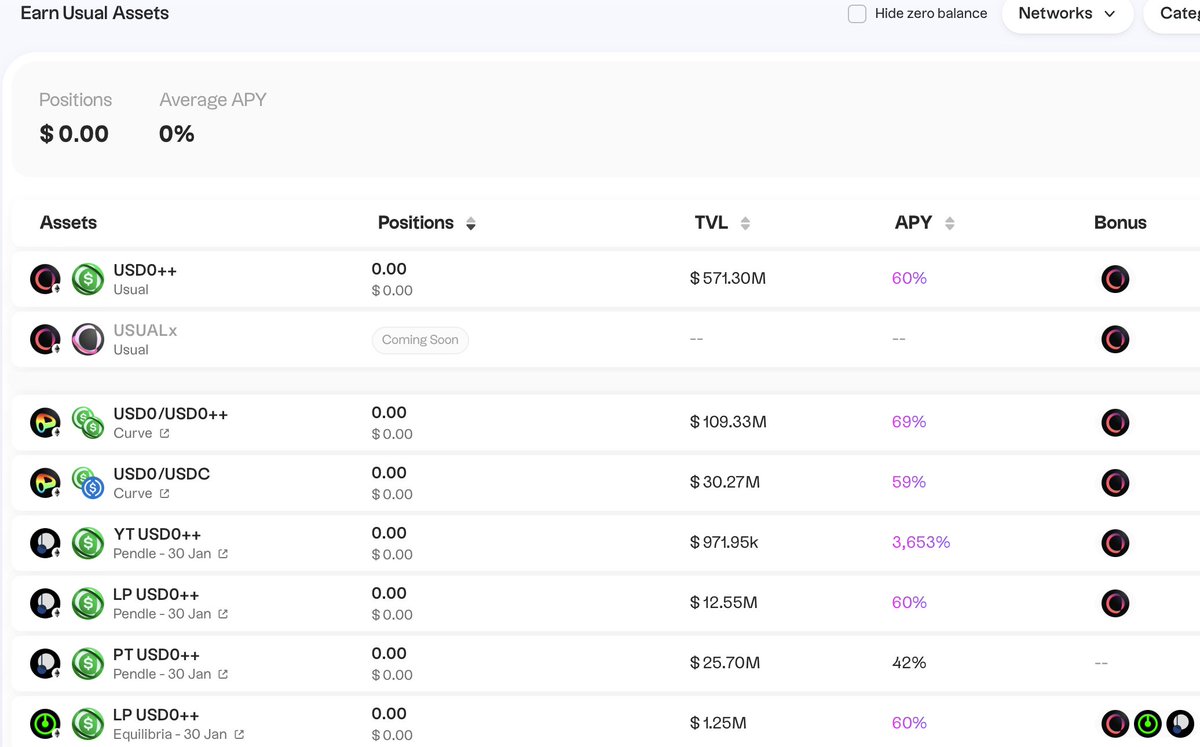1200x747 pixels.
Task: Click the $971.95k TVL value
Action: tap(724, 543)
